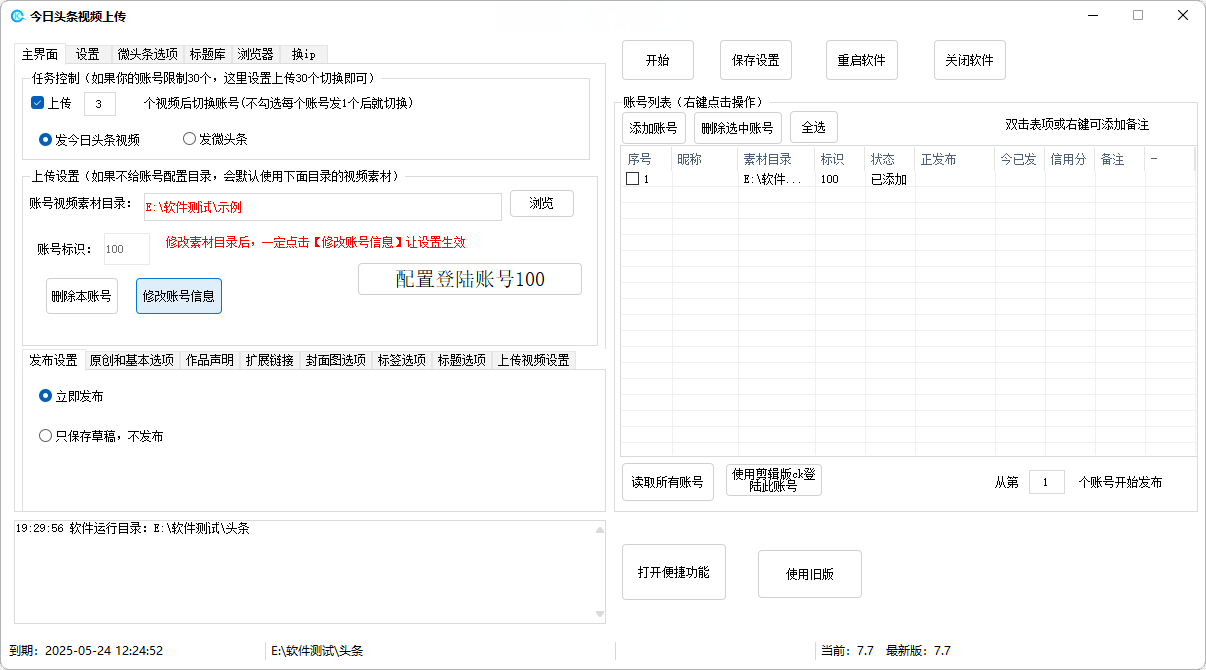1206x670 pixels.
Task: Click the log scrollbar up arrow
Action: point(600,530)
